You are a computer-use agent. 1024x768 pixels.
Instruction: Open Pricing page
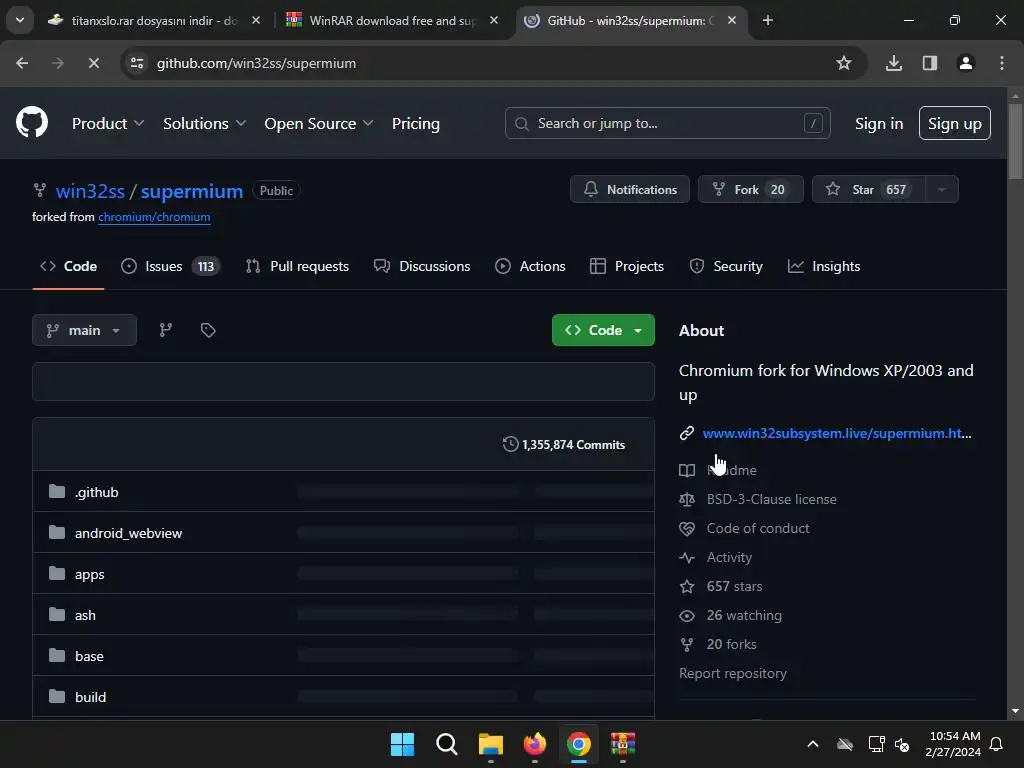(416, 123)
